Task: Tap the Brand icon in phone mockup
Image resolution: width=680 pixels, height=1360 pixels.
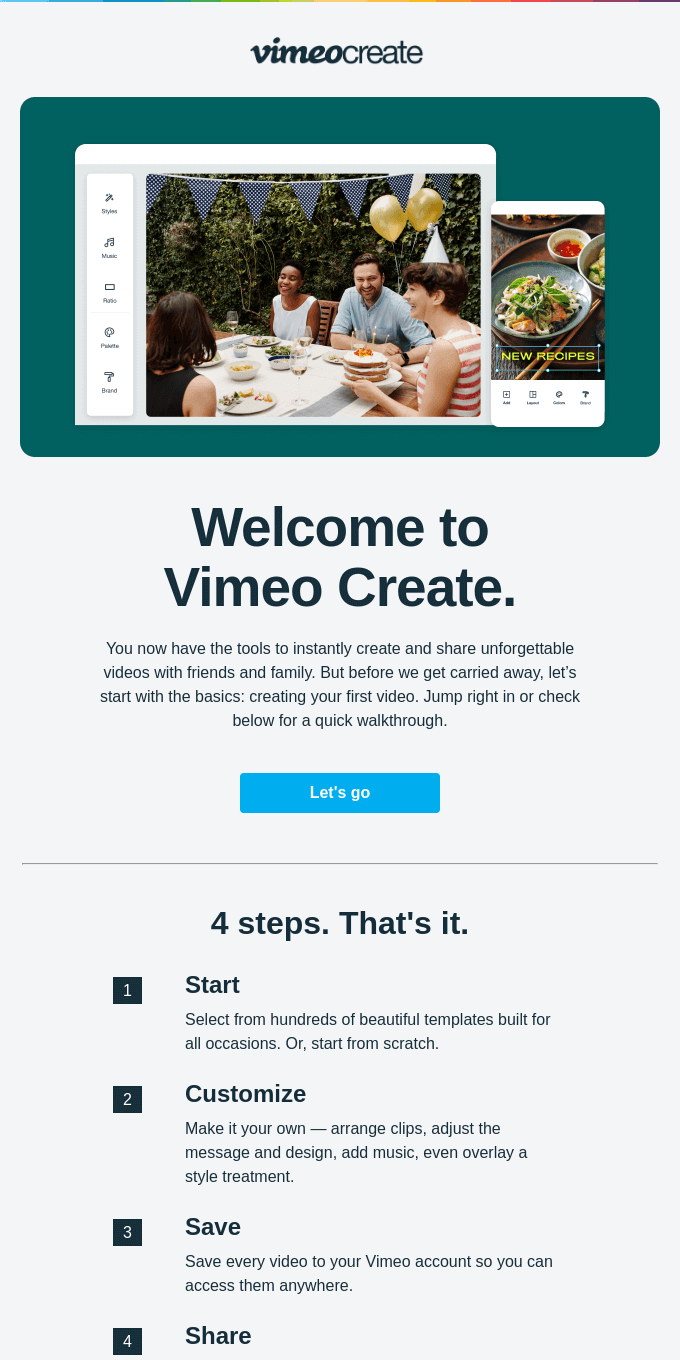Action: pos(585,394)
